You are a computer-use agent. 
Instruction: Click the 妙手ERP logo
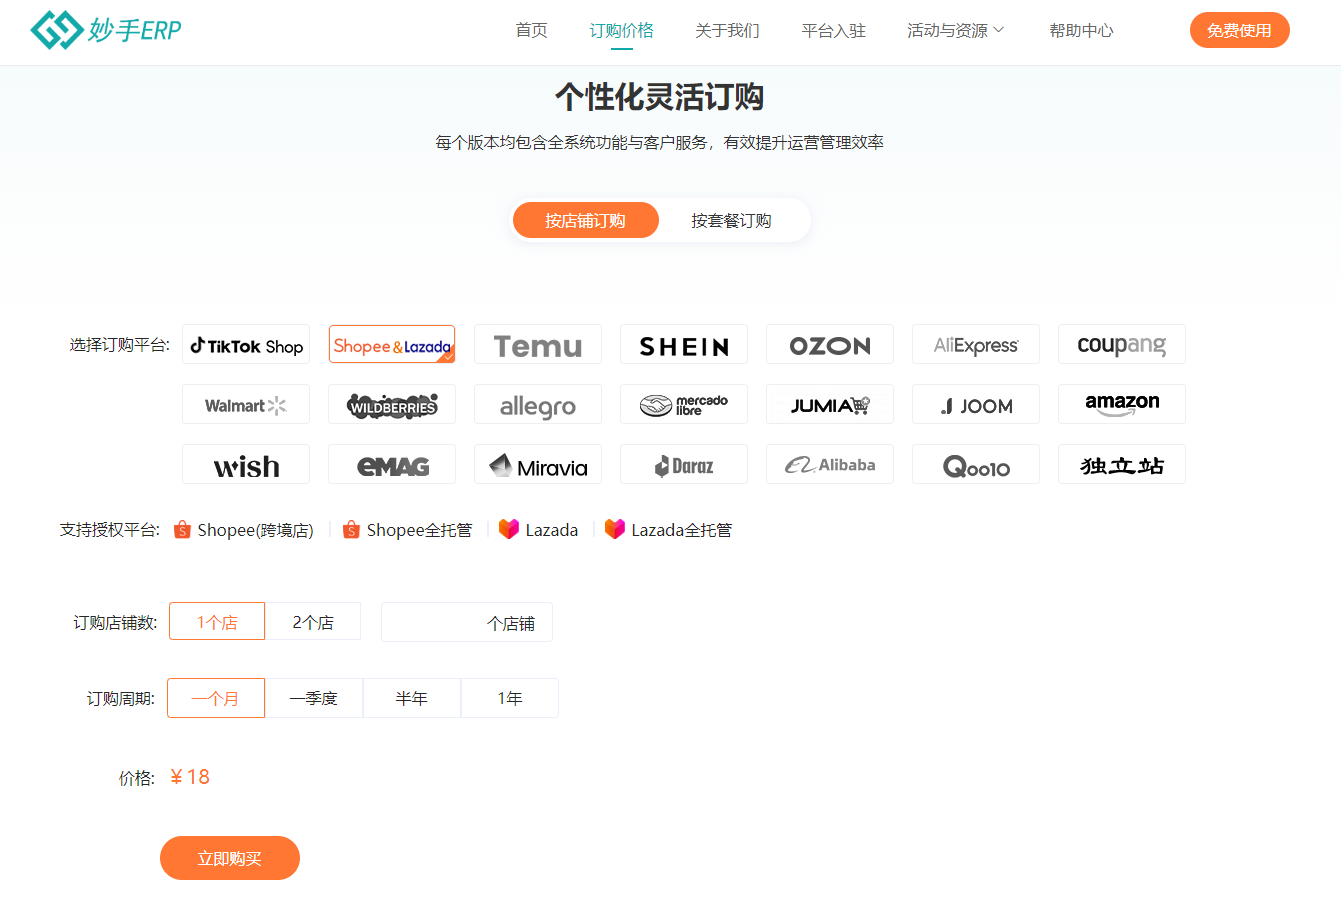106,30
